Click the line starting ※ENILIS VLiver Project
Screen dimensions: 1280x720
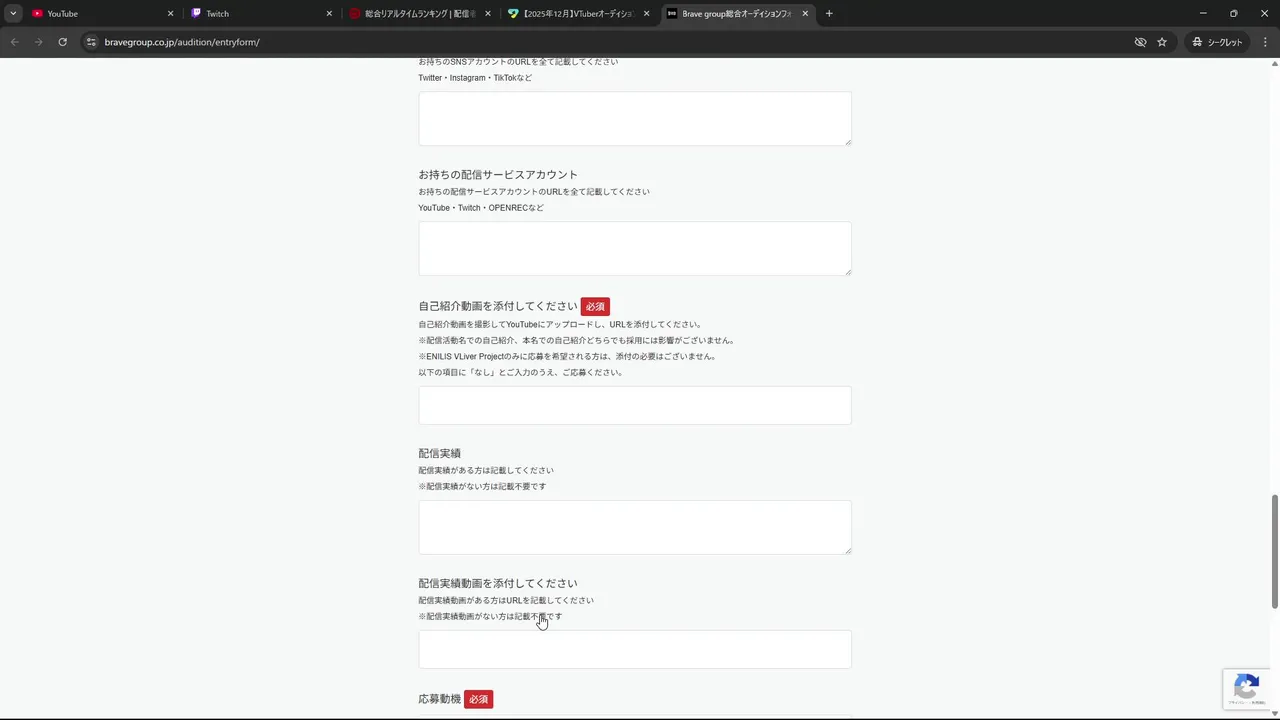(567, 357)
